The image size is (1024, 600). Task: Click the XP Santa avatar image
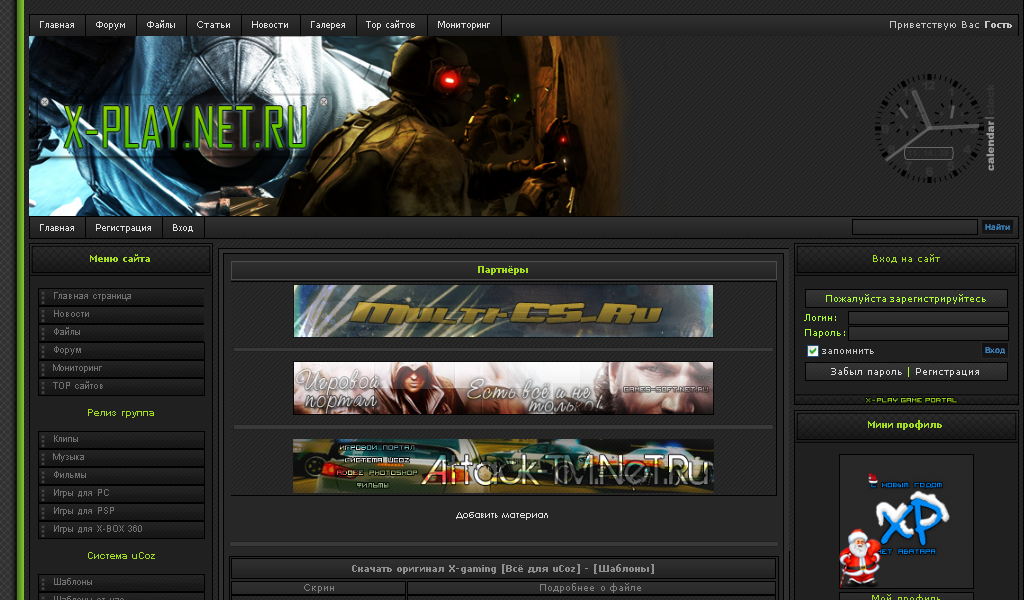click(906, 521)
